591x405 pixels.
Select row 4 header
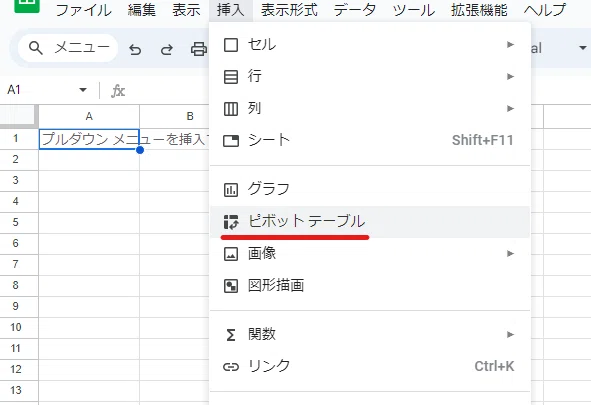tap(19, 202)
